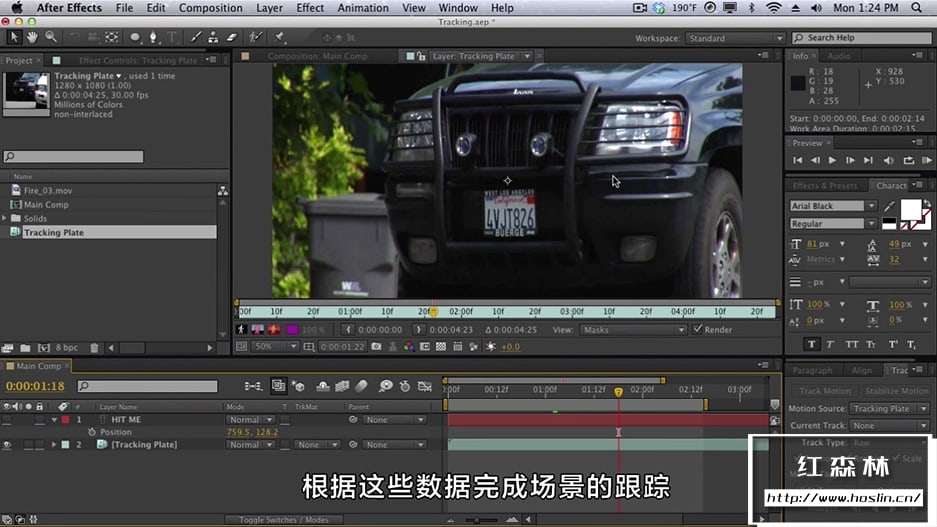Image resolution: width=937 pixels, height=527 pixels.
Task: Click the eyedropper in Character panel
Action: click(889, 206)
